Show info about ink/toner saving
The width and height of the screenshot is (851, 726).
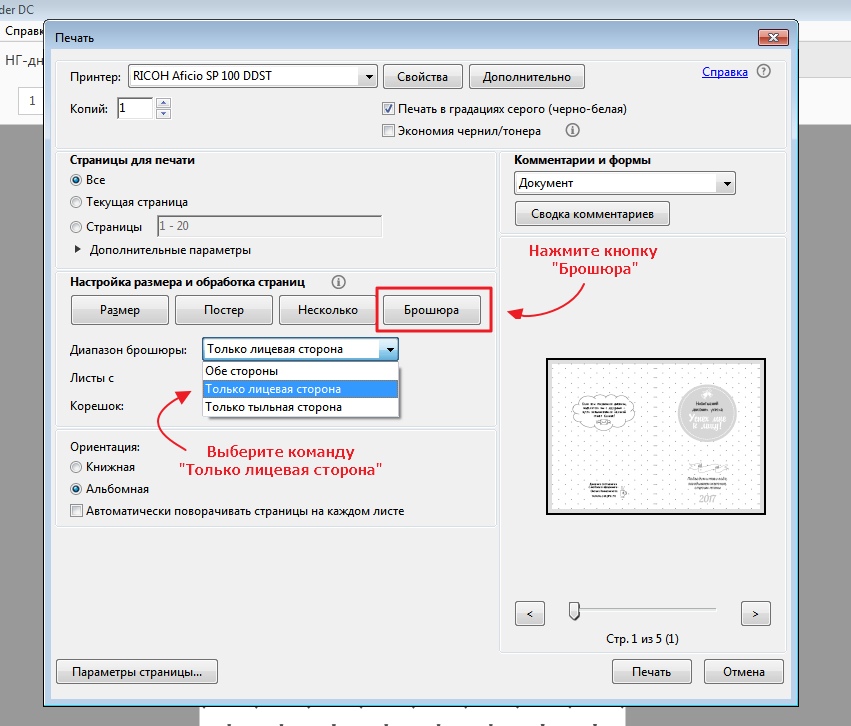coord(573,130)
